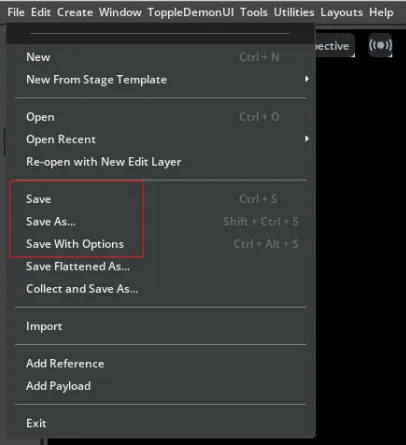
Task: Open the Utilities menu
Action: tap(294, 12)
